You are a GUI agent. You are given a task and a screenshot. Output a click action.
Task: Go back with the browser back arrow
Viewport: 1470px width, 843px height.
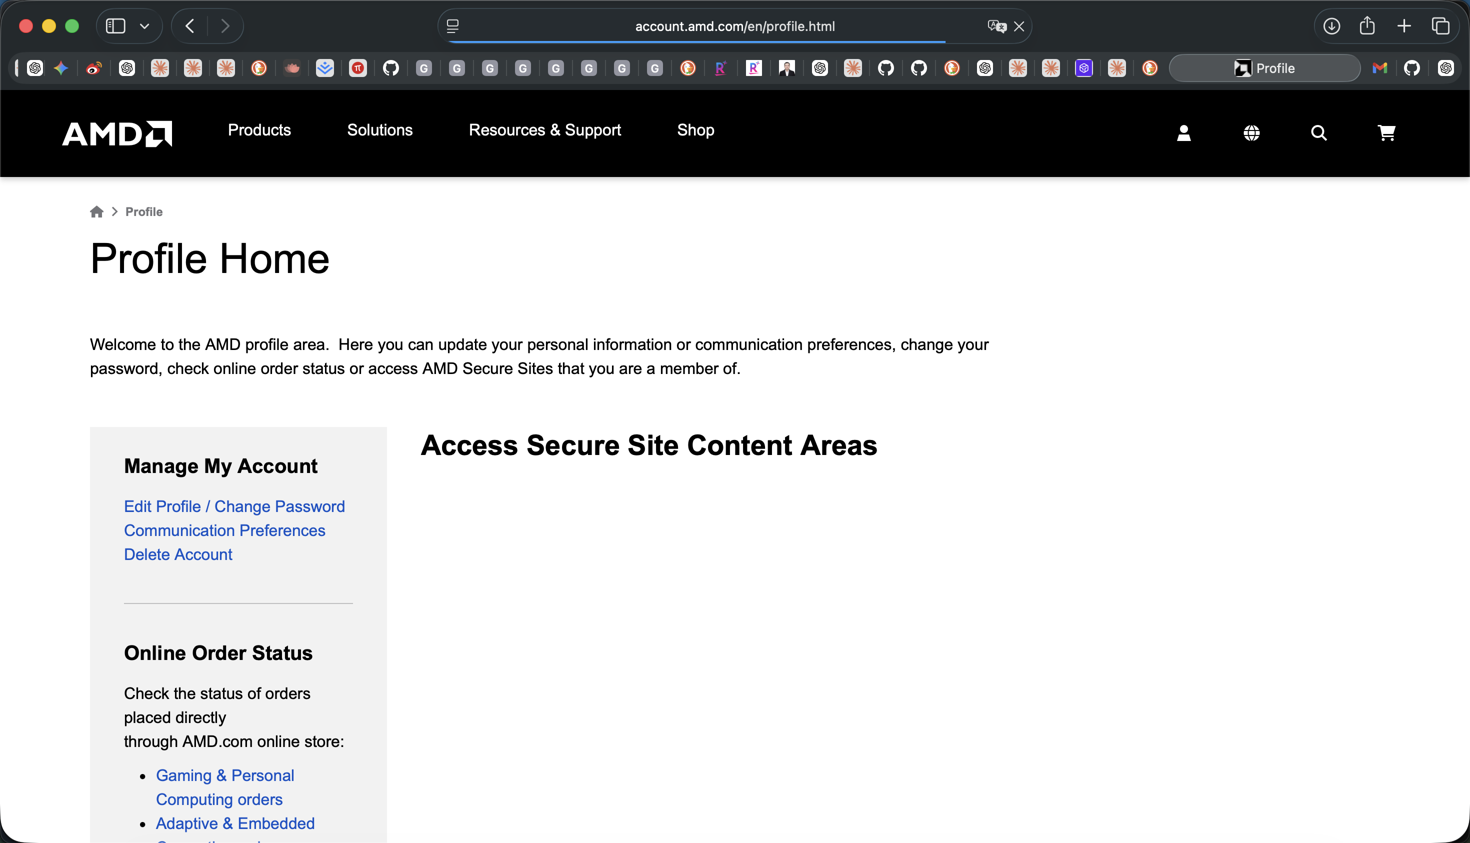[190, 26]
